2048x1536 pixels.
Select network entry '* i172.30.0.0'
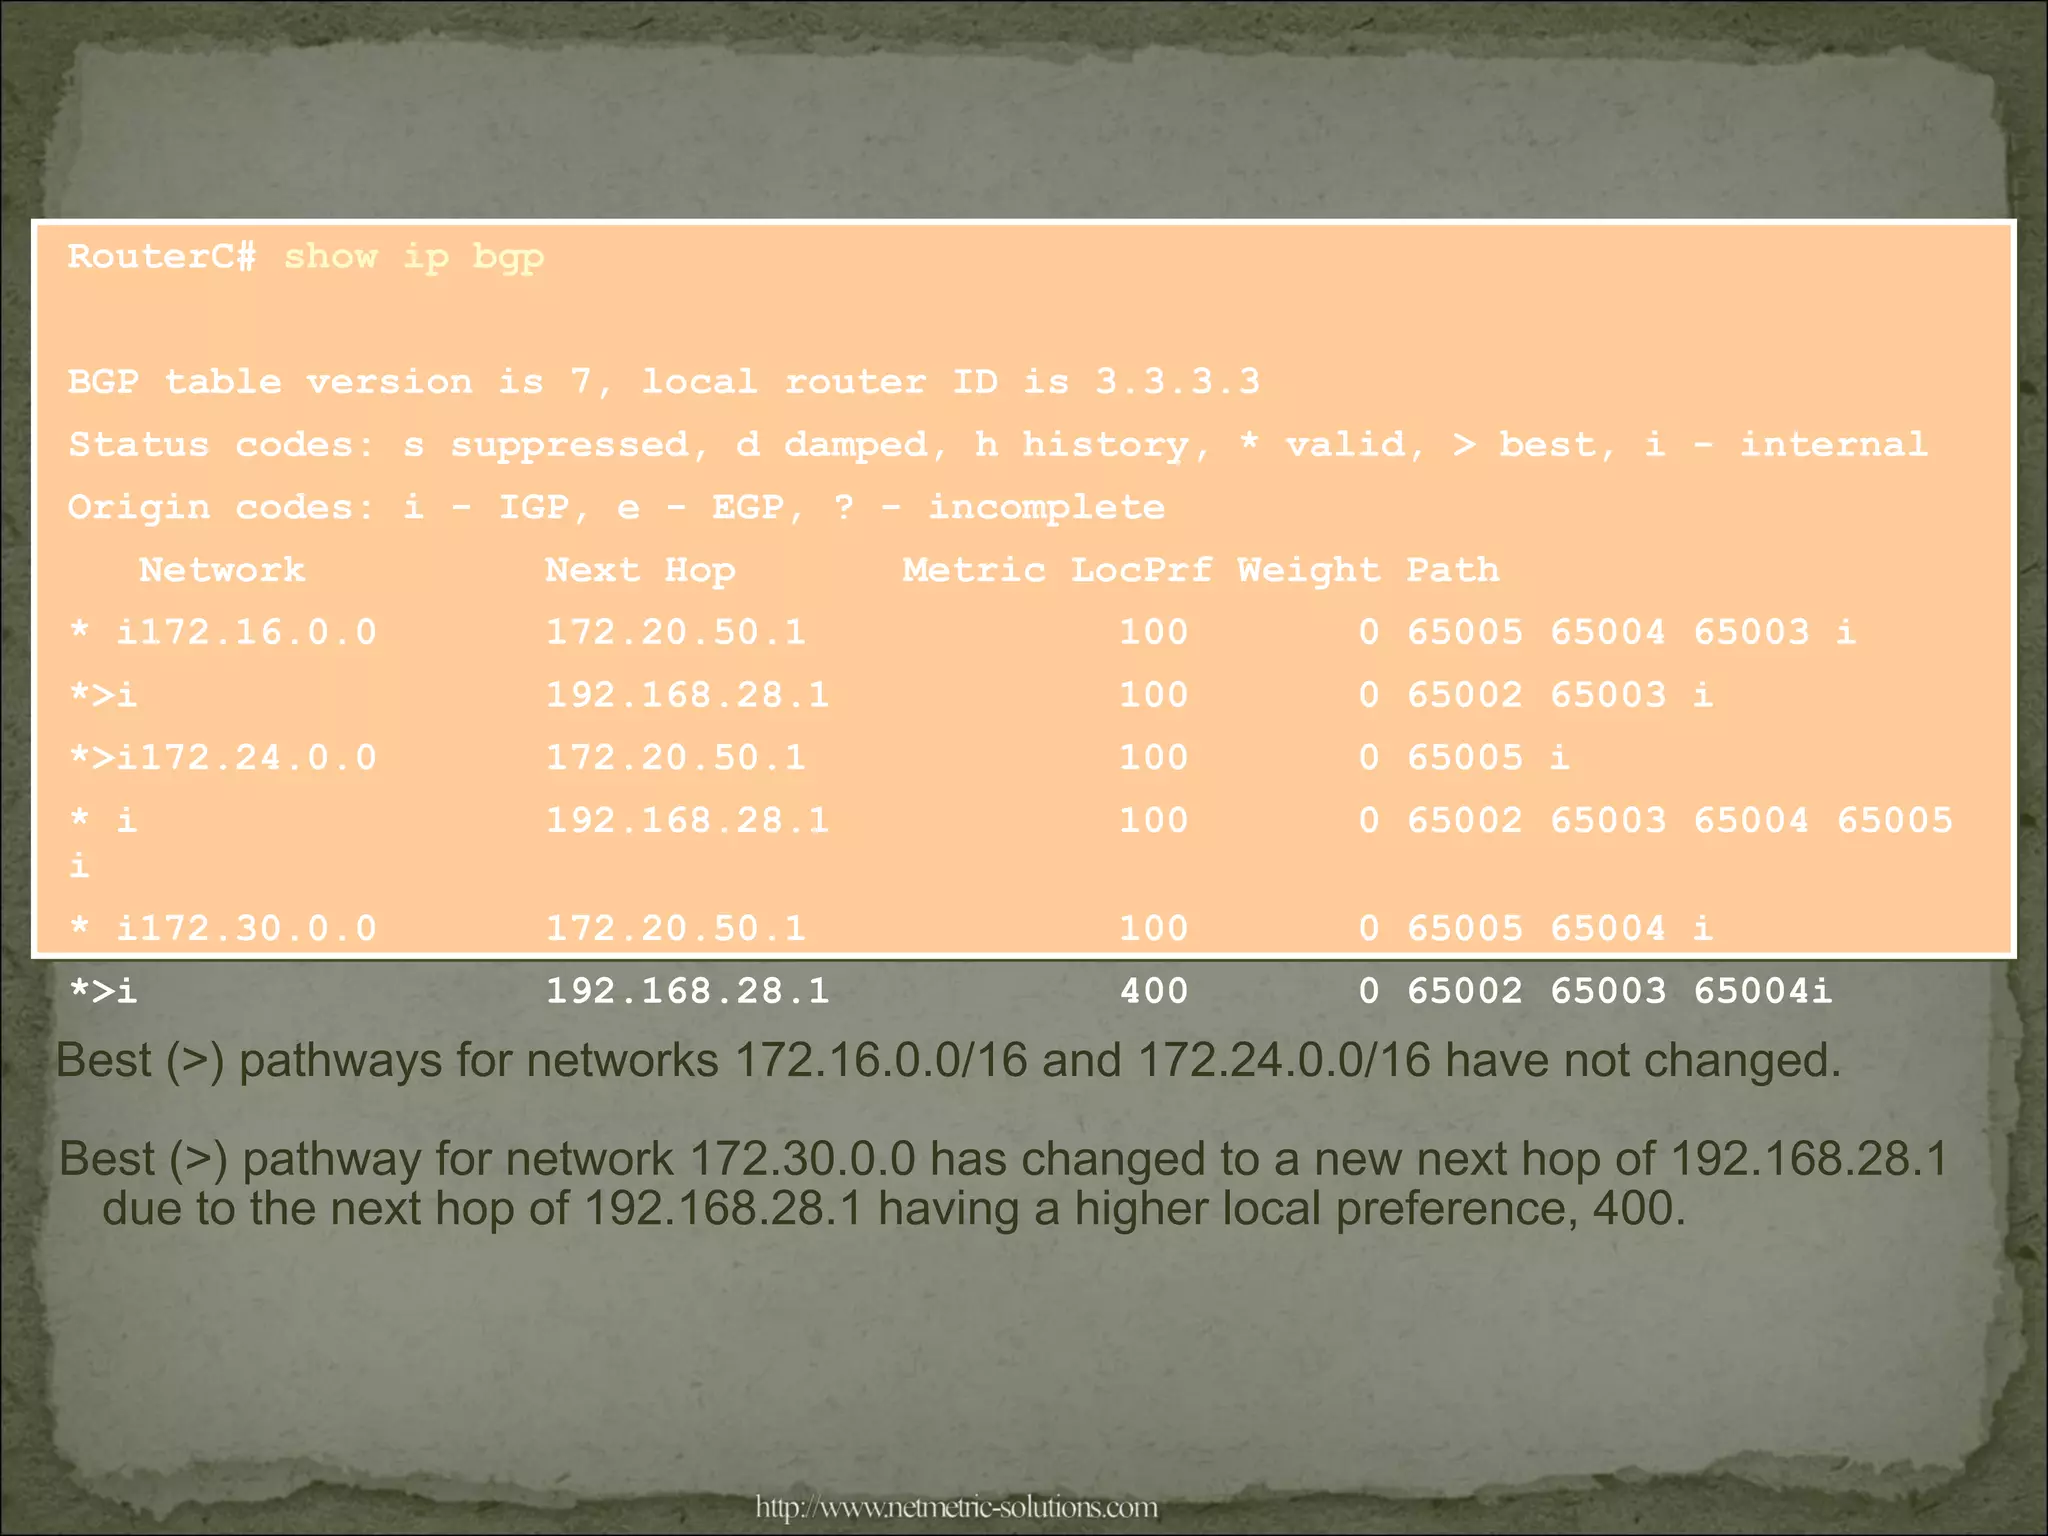click(223, 928)
